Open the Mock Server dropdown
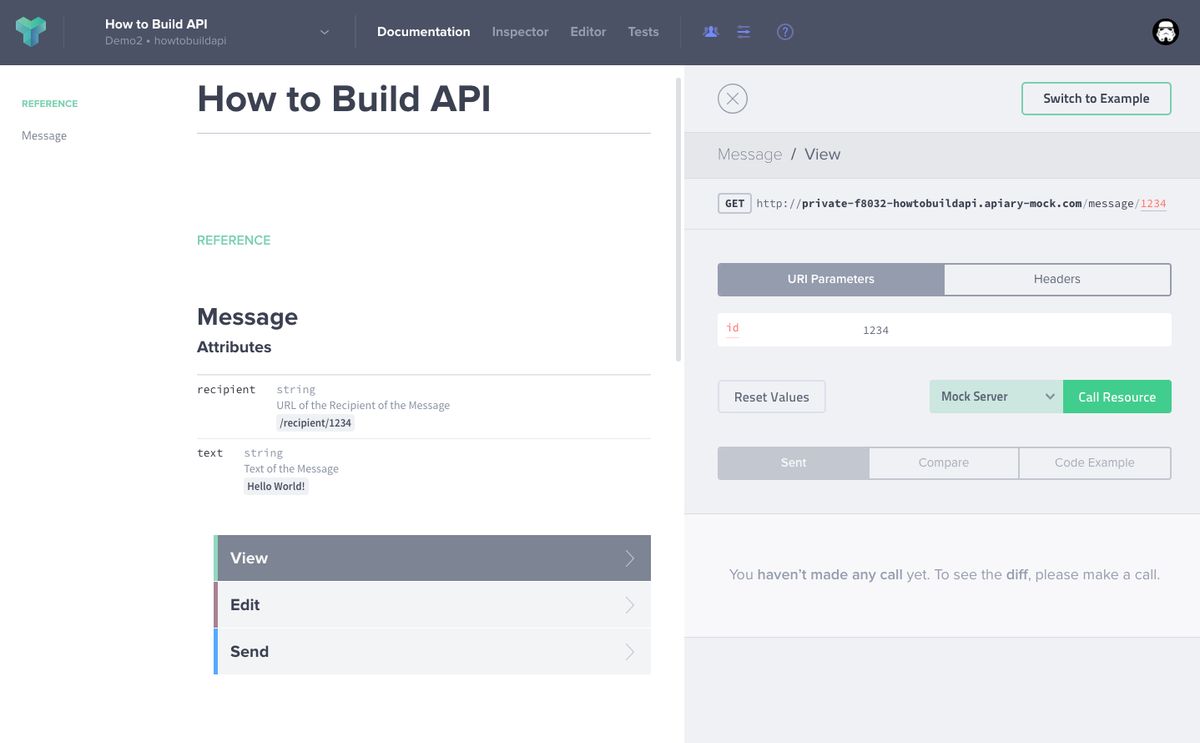Image resolution: width=1200 pixels, height=743 pixels. [x=994, y=396]
